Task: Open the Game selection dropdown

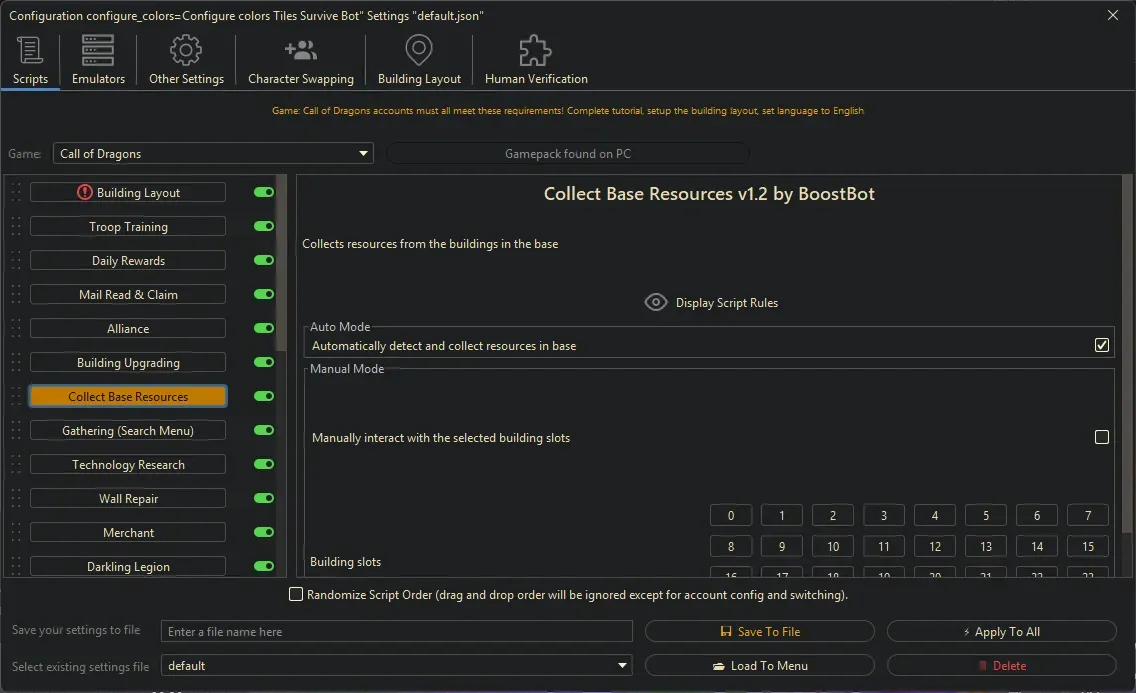Action: pos(363,153)
